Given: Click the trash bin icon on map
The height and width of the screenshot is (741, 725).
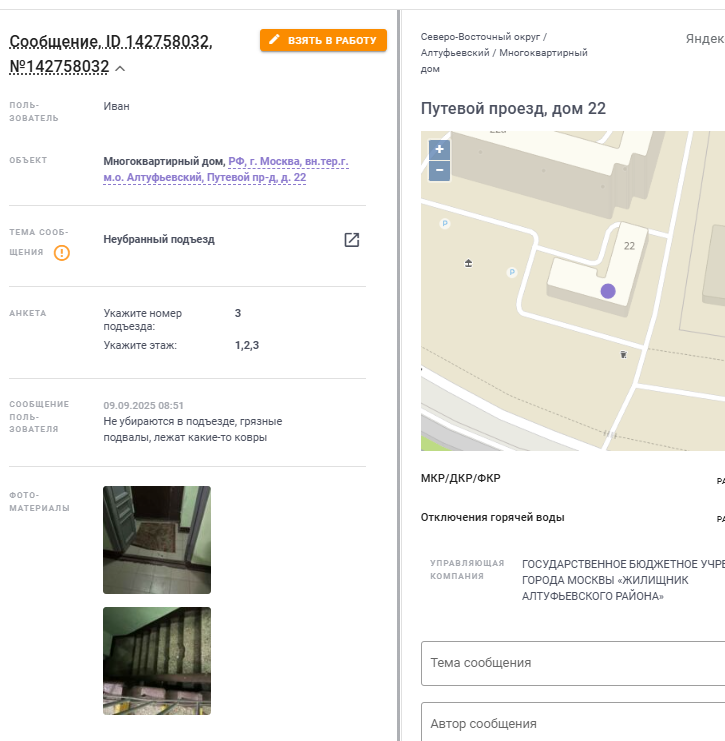Looking at the screenshot, I should point(623,354).
